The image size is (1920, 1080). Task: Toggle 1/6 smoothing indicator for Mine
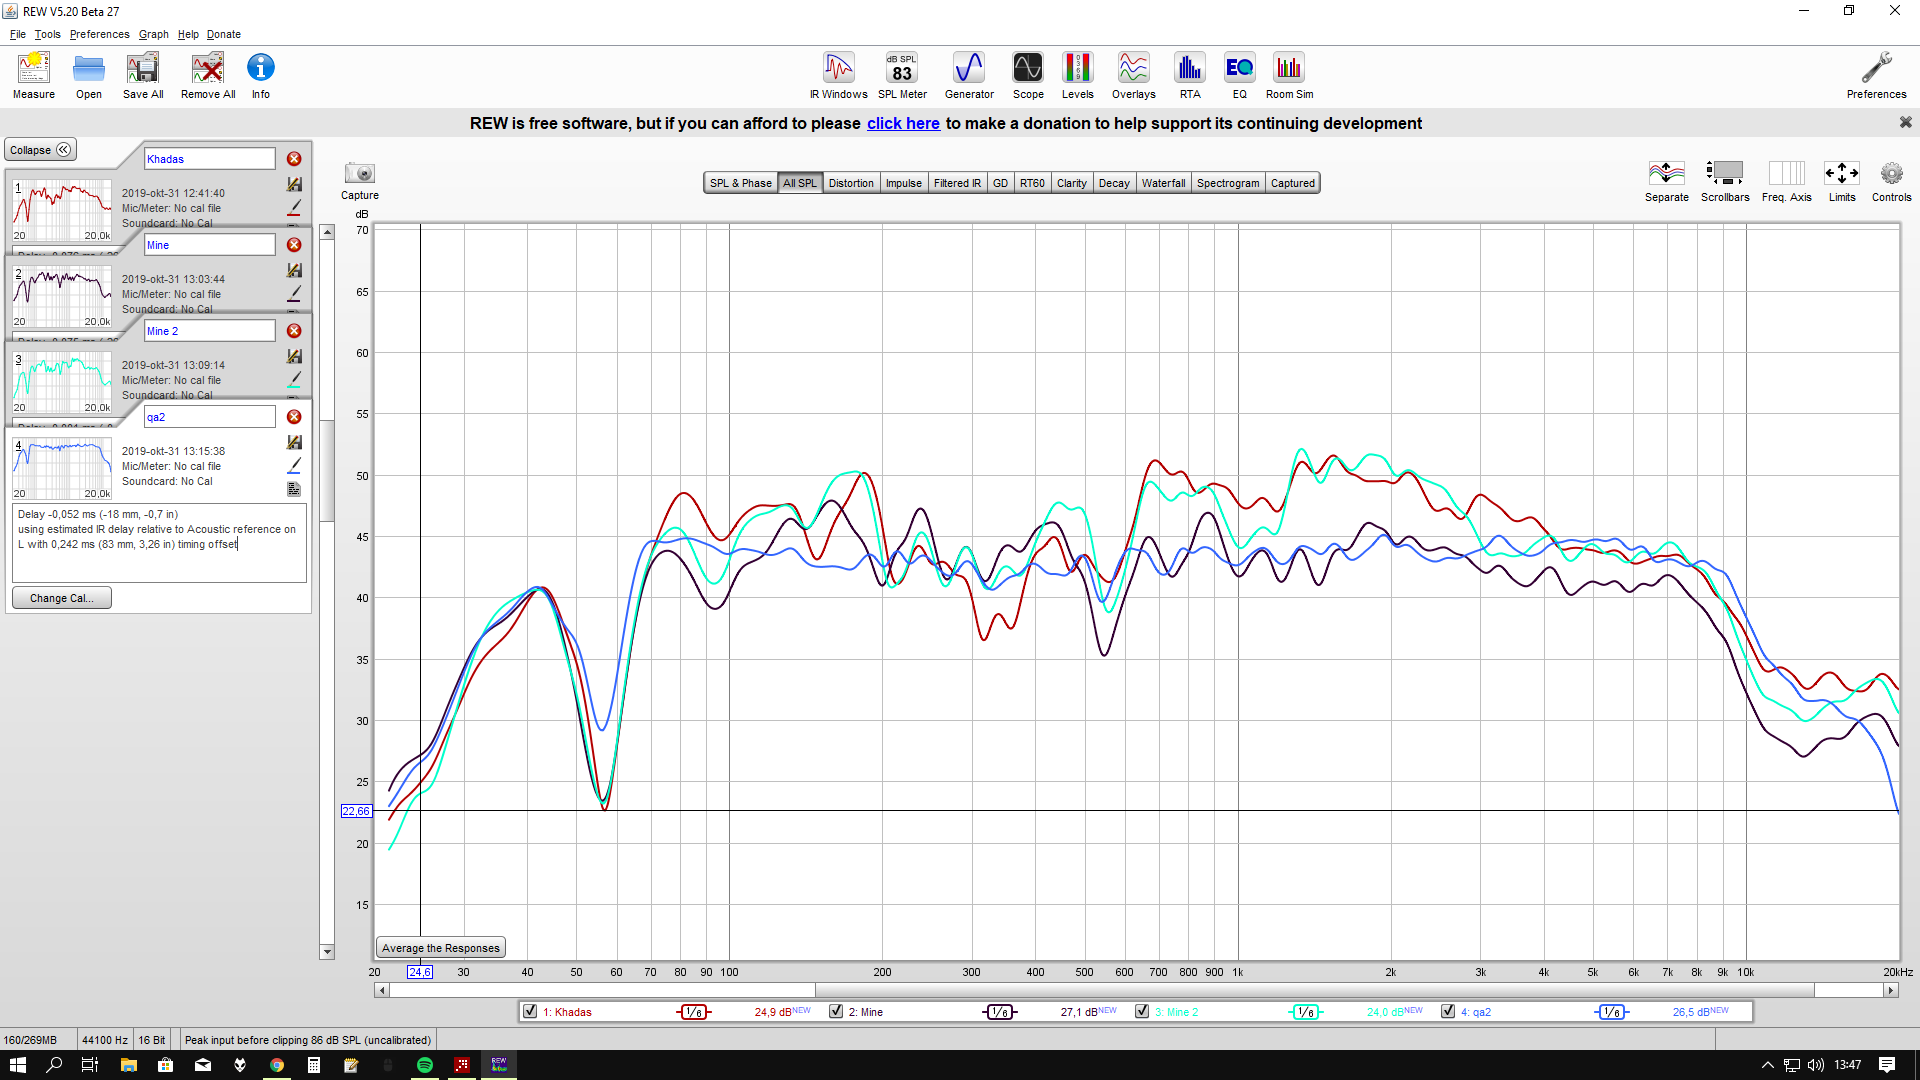tap(1000, 1012)
